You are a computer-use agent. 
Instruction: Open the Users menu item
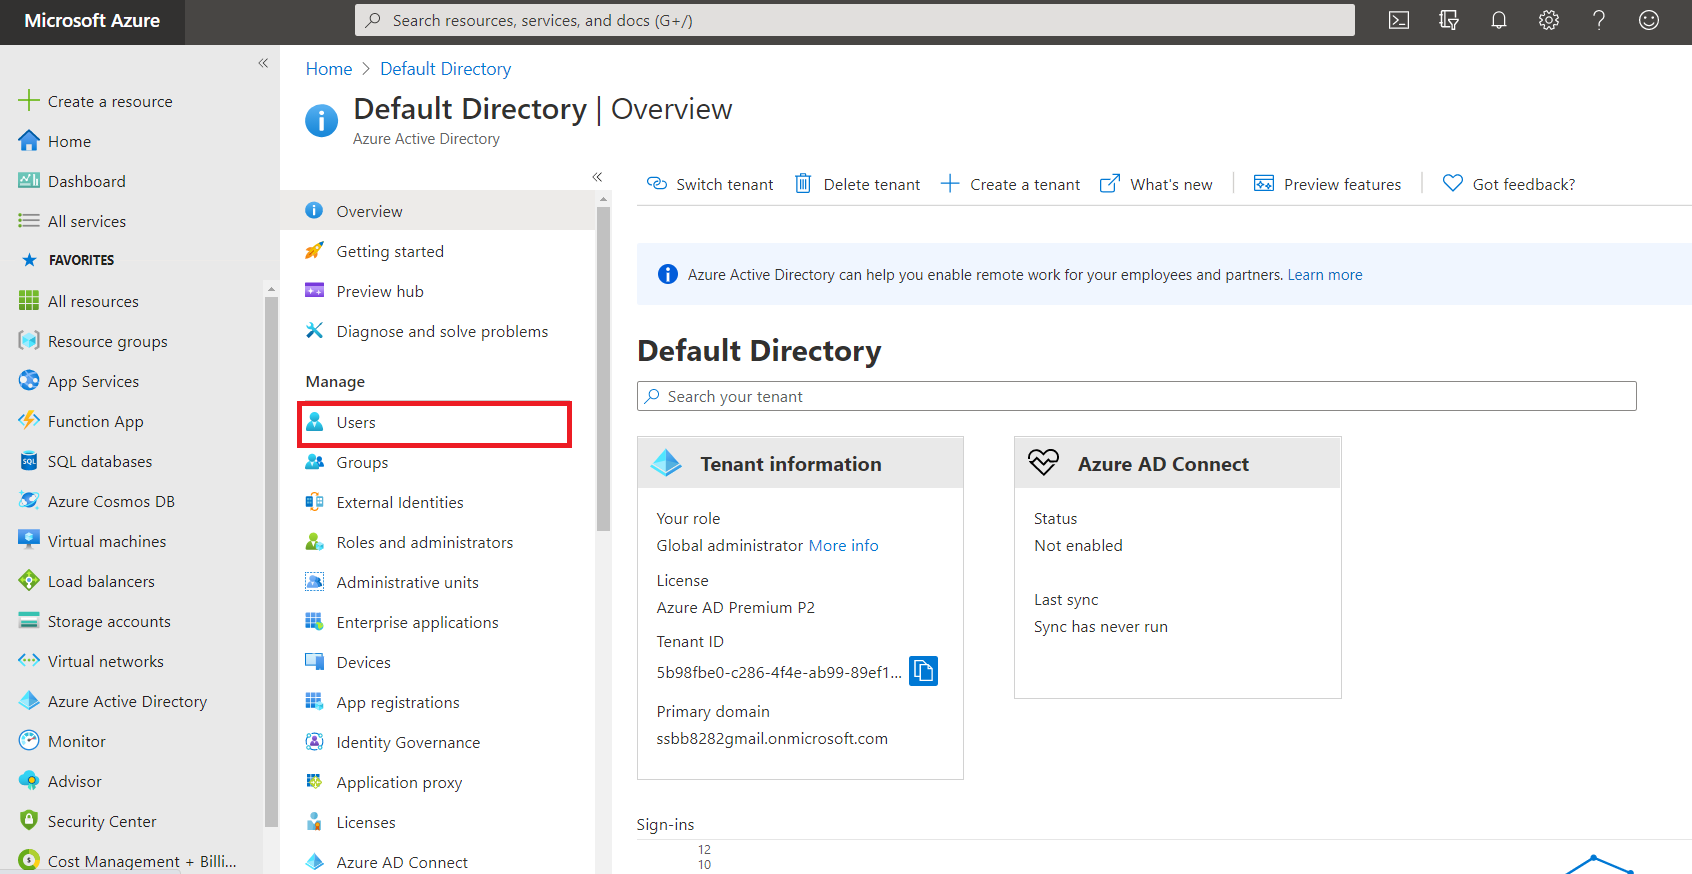[x=356, y=423]
